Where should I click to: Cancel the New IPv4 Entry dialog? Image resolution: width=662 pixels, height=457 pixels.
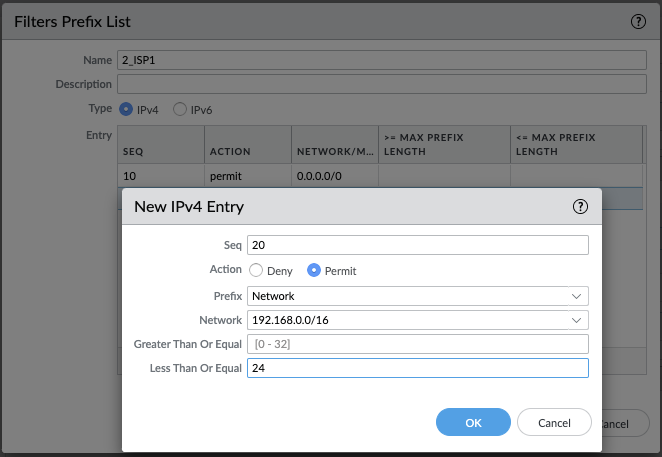click(554, 422)
